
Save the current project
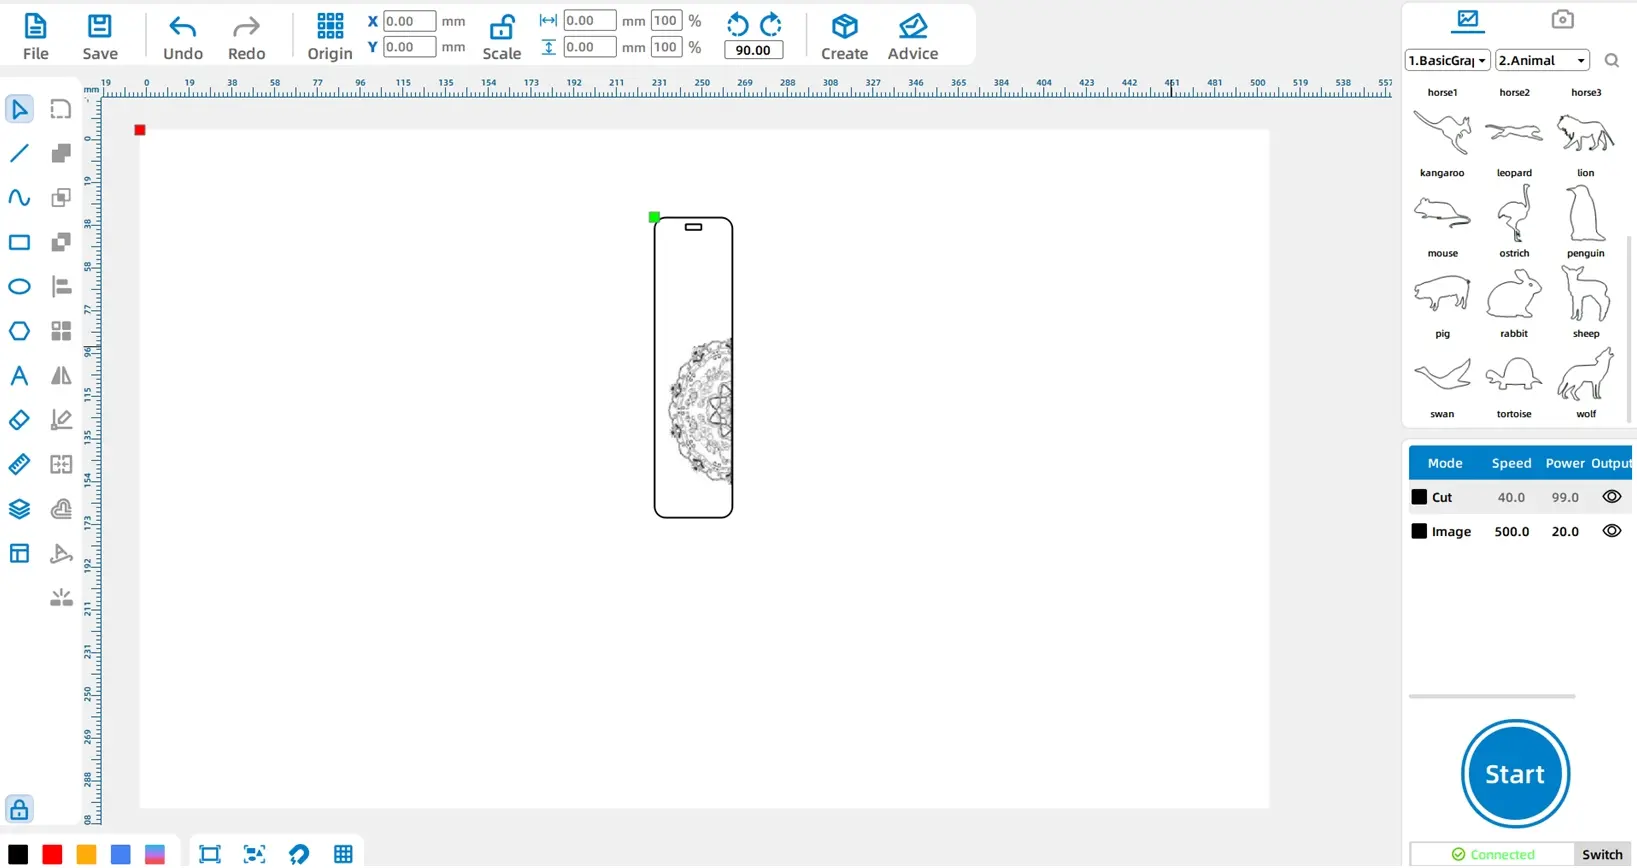click(100, 37)
